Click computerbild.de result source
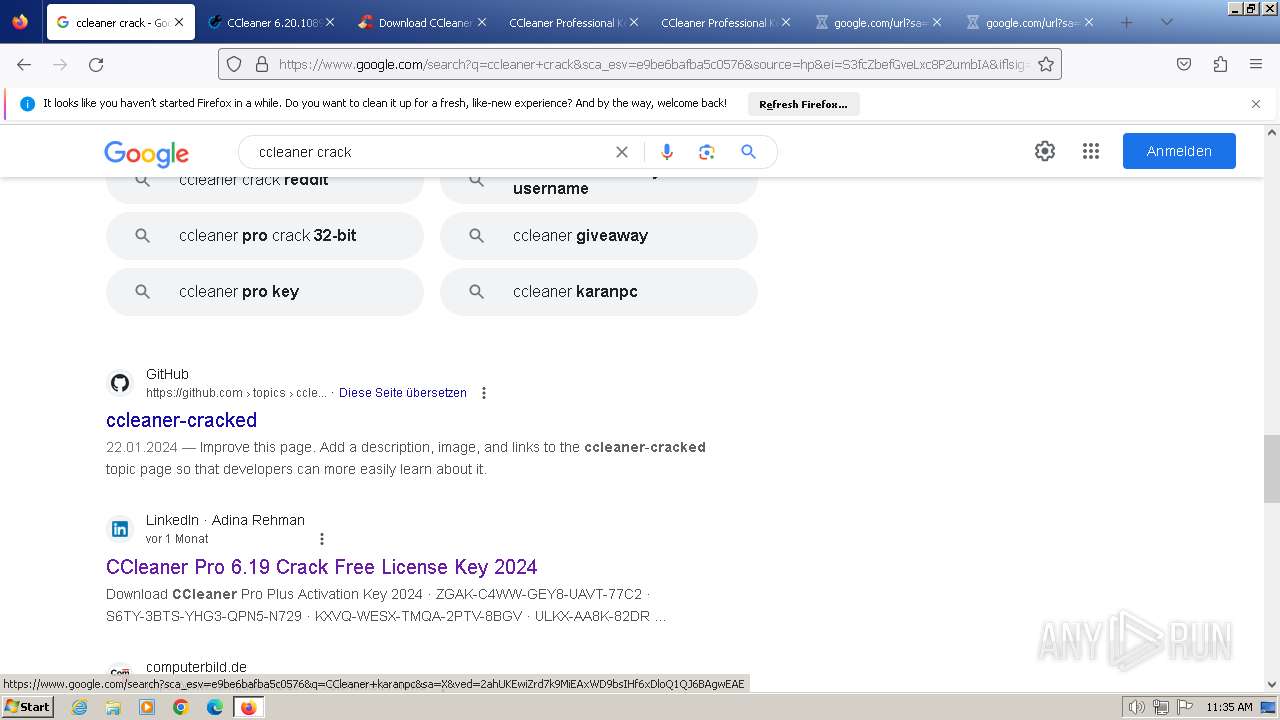The width and height of the screenshot is (1280, 720). pos(196,667)
